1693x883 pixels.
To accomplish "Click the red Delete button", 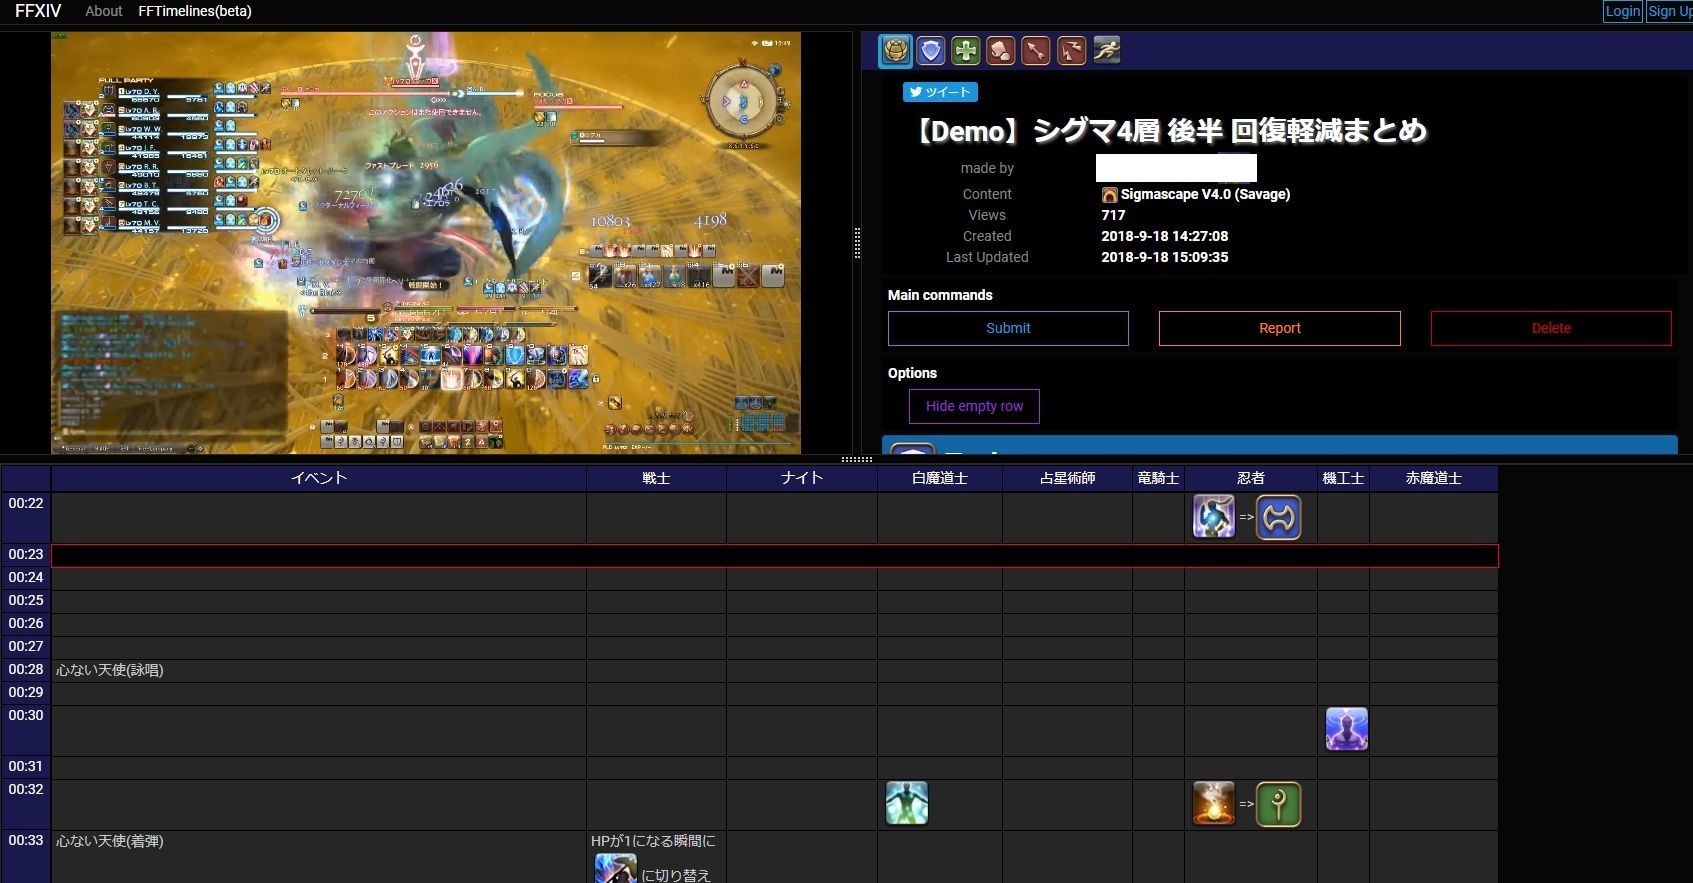I will [1551, 328].
